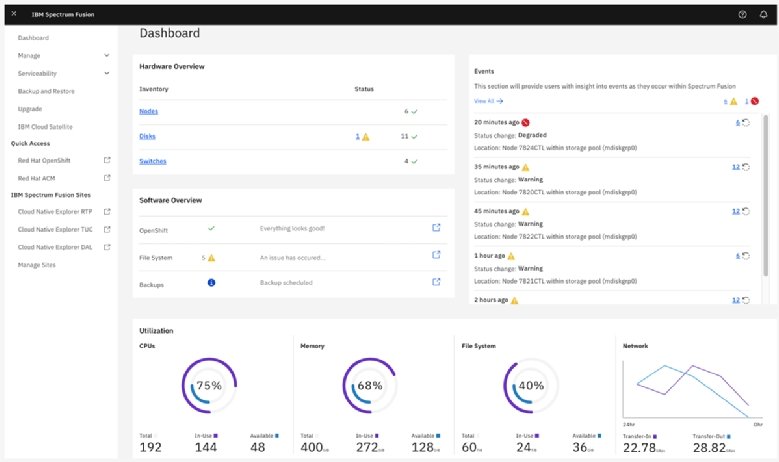Click the Backups blue info icon
Image resolution: width=779 pixels, height=462 pixels.
click(211, 283)
